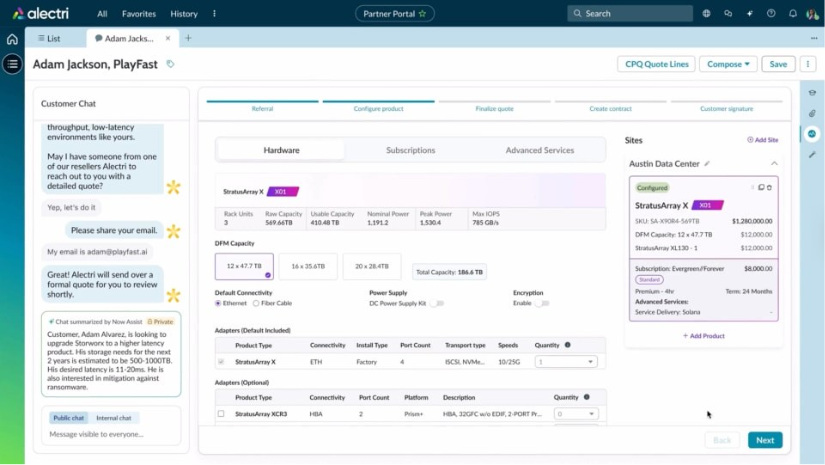825x465 pixels.
Task: Click the favorite star in Partner Portal pill
Action: point(422,14)
